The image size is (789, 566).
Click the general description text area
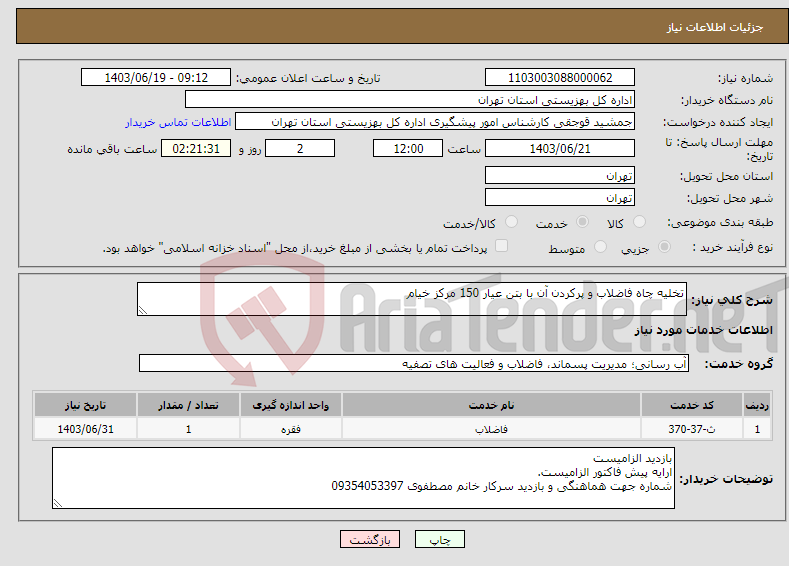click(x=412, y=299)
